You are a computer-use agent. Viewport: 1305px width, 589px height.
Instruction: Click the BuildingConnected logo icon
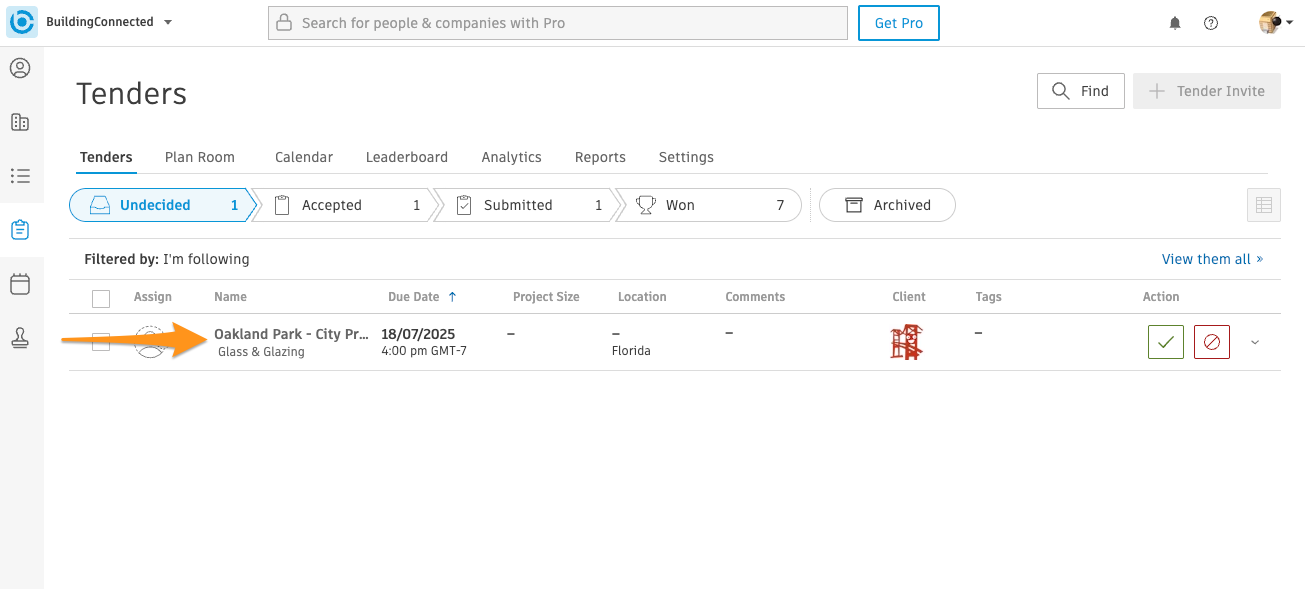(x=22, y=22)
